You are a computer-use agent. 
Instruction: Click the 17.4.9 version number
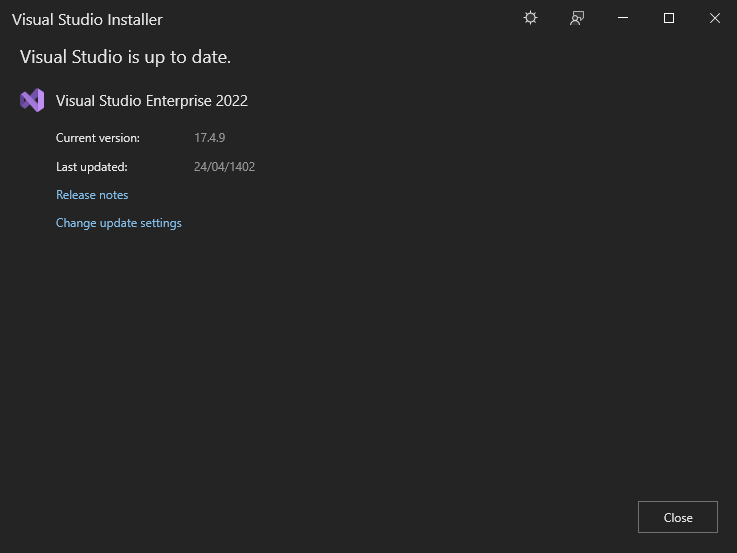coord(210,138)
